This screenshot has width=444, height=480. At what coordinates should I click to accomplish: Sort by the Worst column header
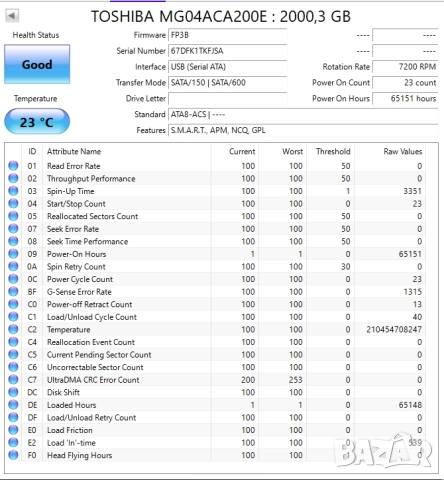[x=283, y=151]
